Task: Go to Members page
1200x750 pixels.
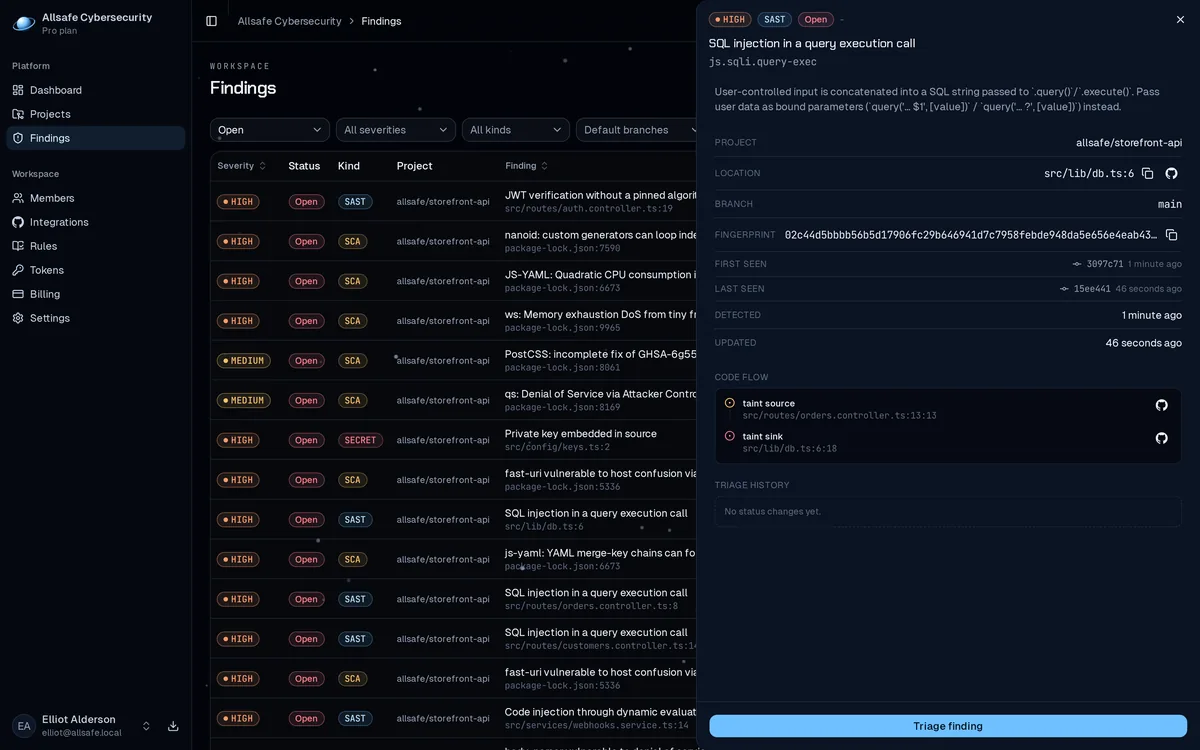Action: (x=95, y=198)
